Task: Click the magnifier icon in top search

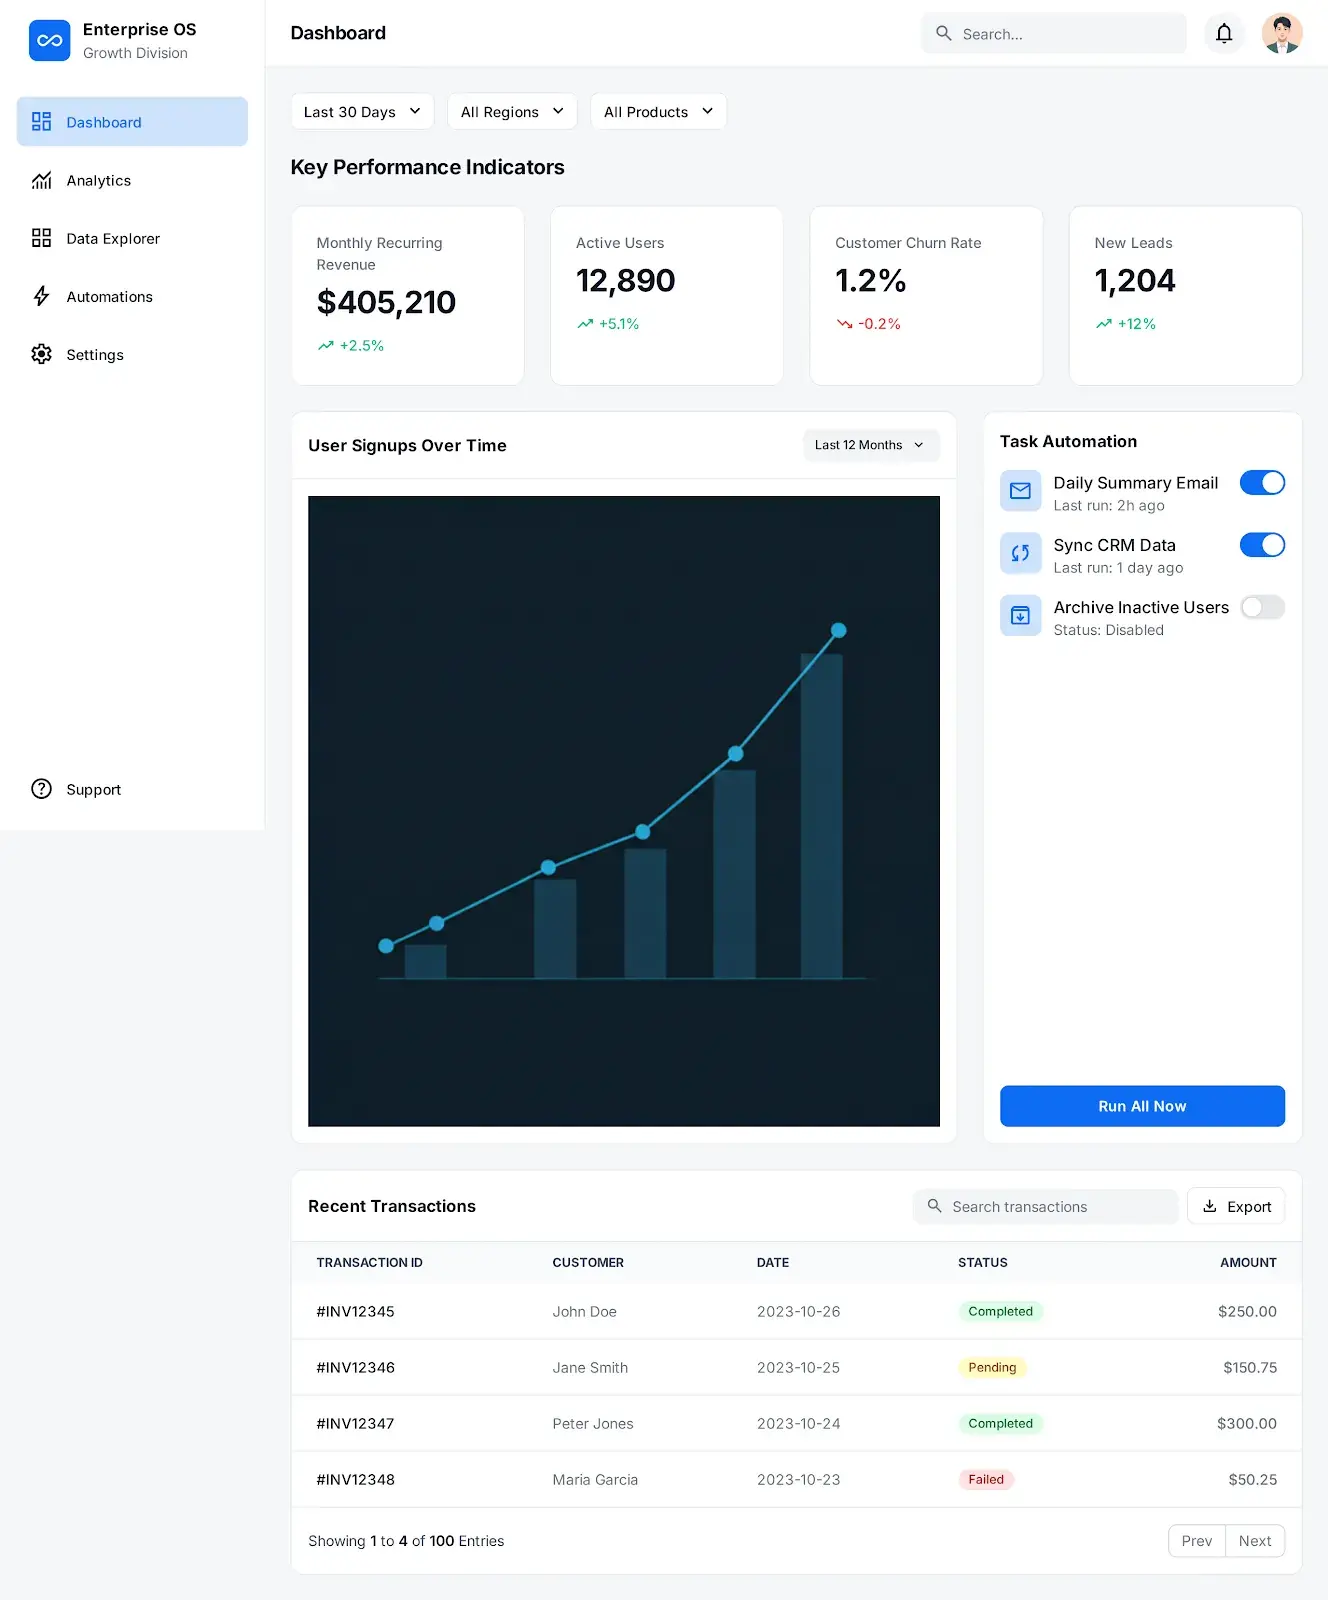Action: (943, 33)
